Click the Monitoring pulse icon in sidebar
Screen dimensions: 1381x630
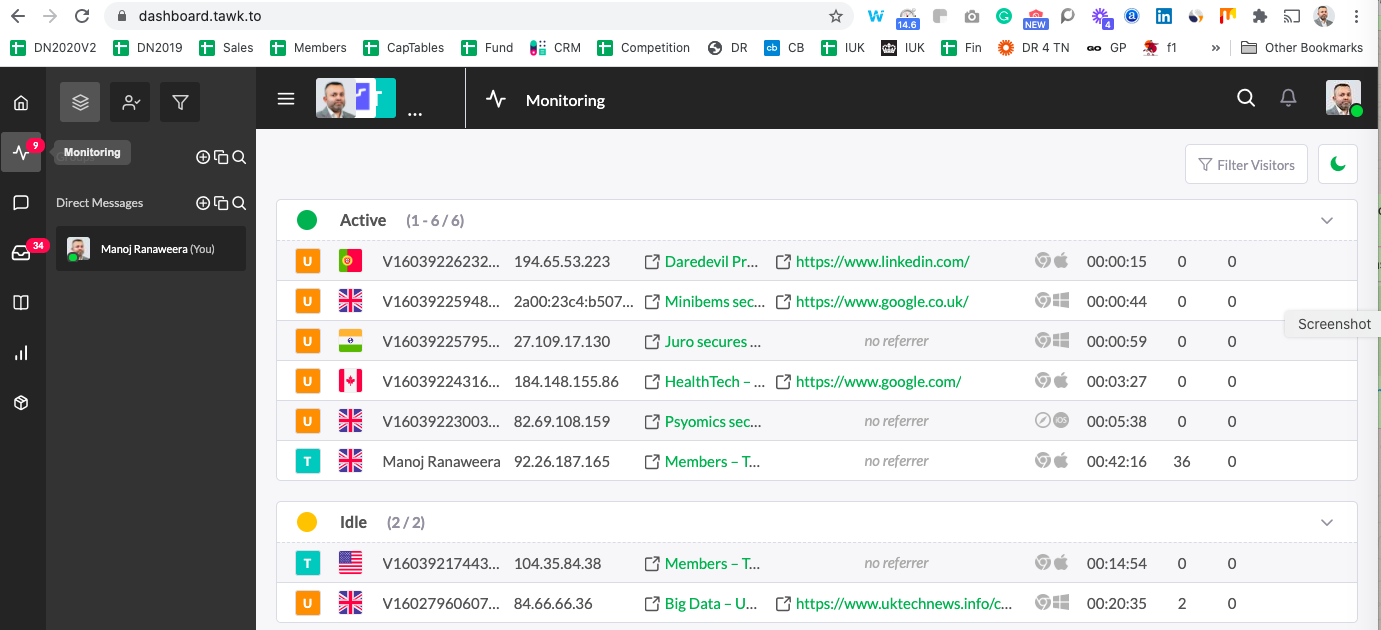[21, 153]
